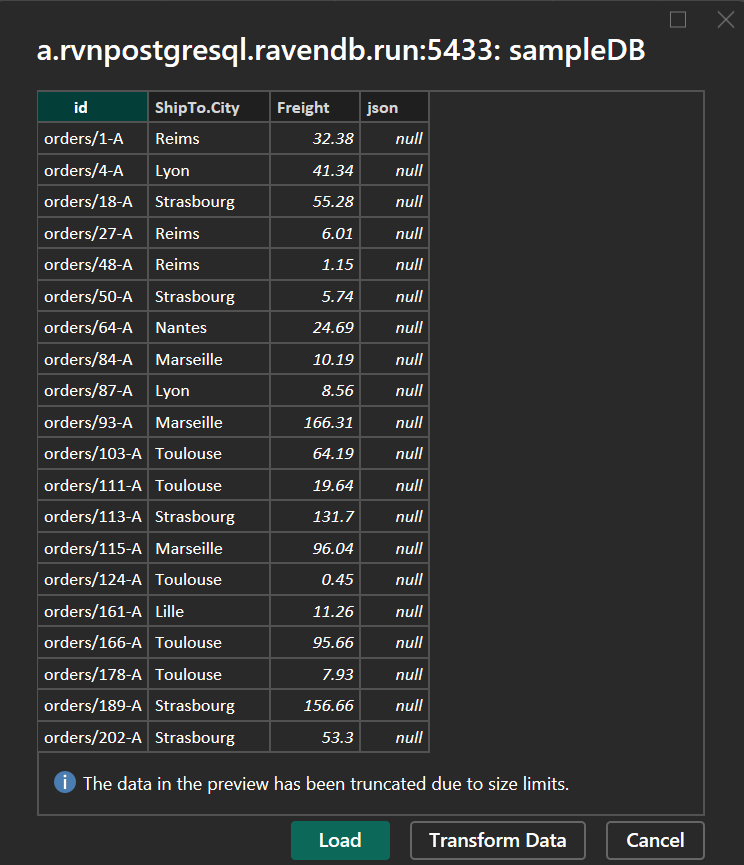Click Freight value 11.26
The image size is (744, 865).
tap(315, 611)
